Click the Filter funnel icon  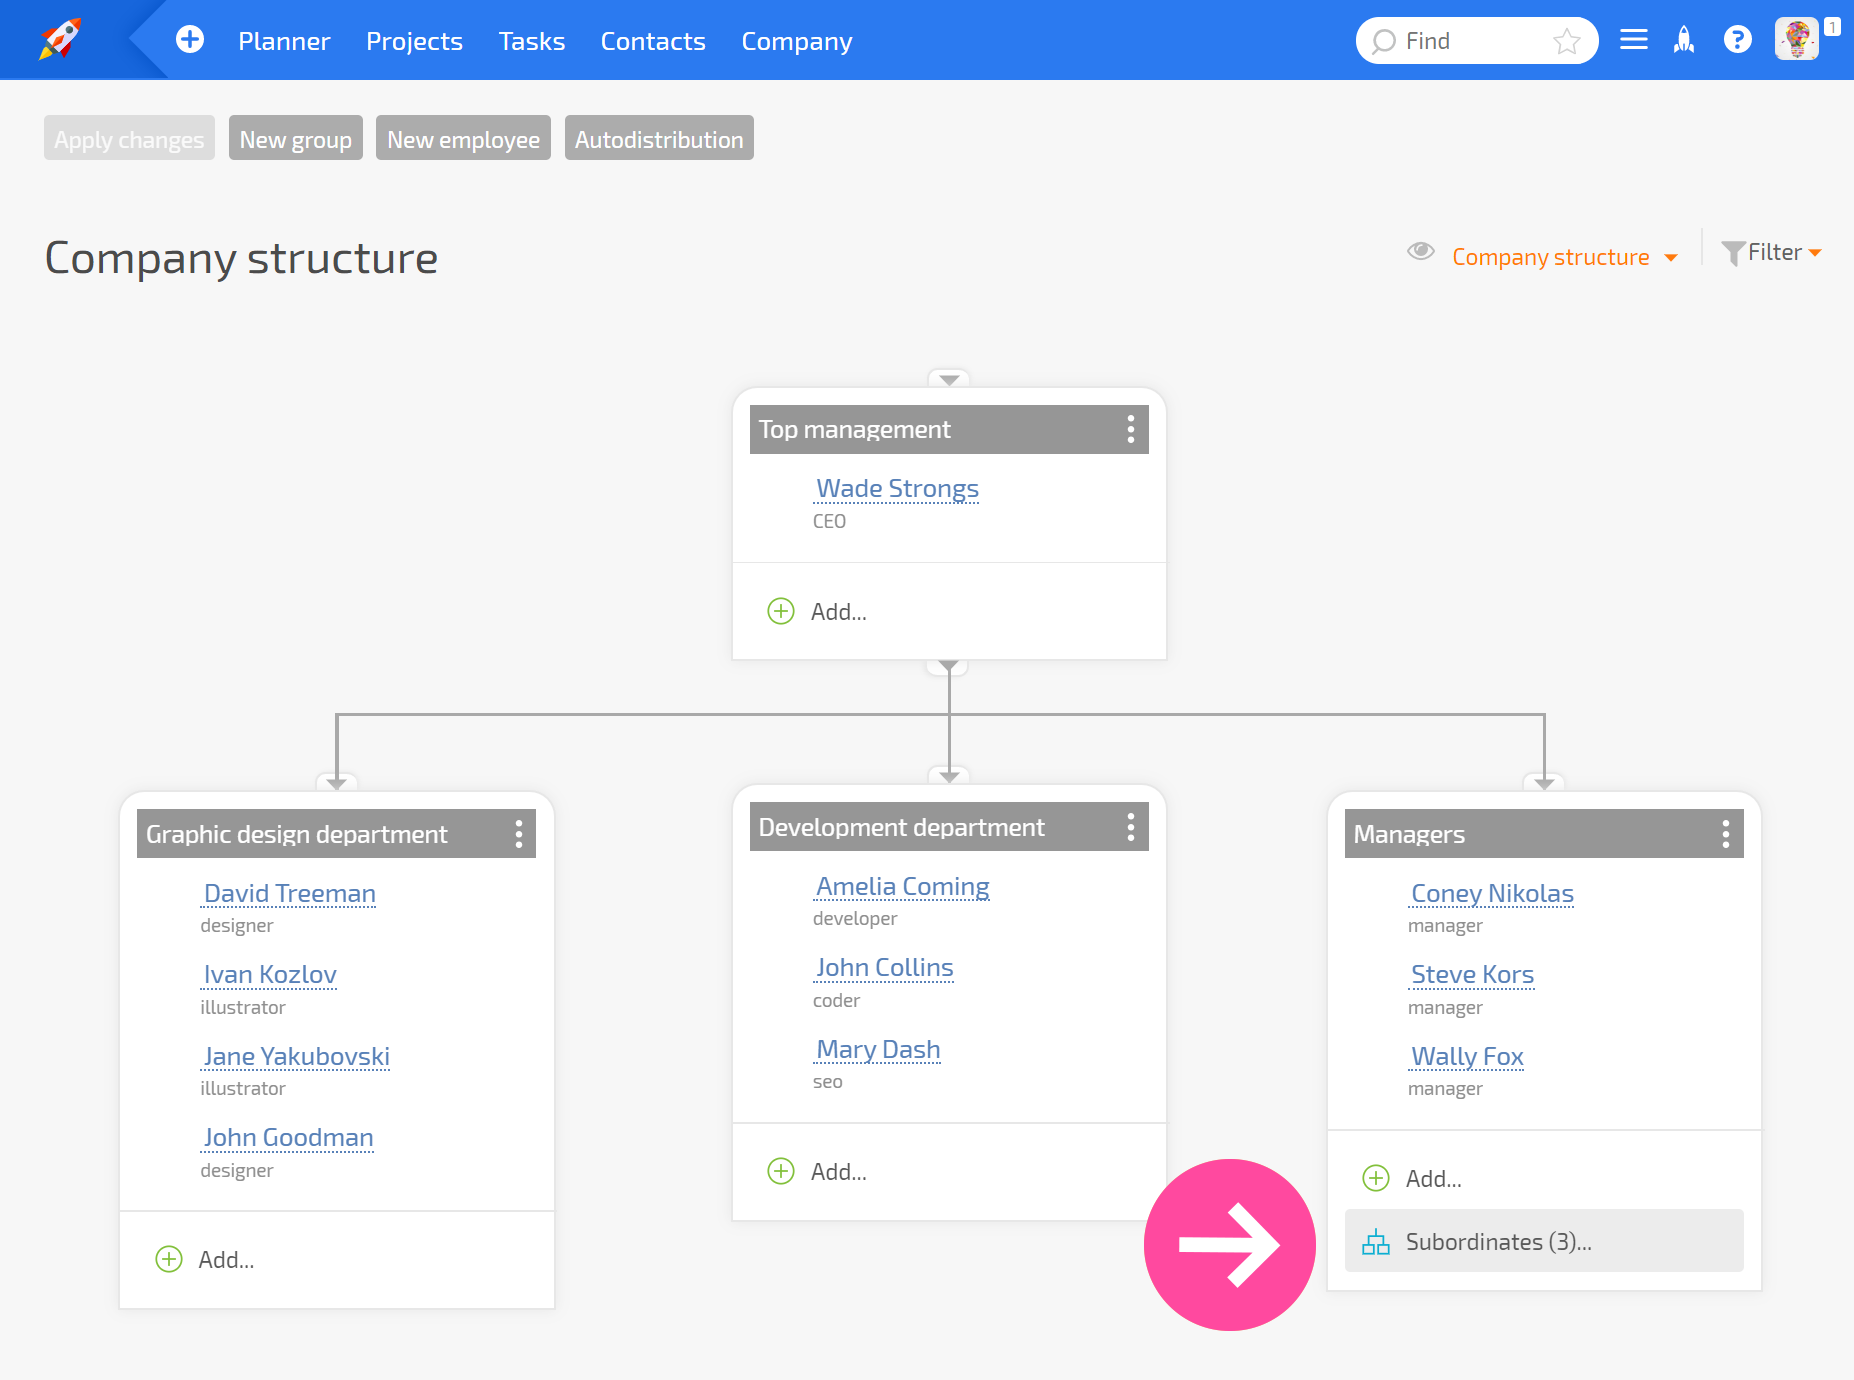click(x=1733, y=253)
